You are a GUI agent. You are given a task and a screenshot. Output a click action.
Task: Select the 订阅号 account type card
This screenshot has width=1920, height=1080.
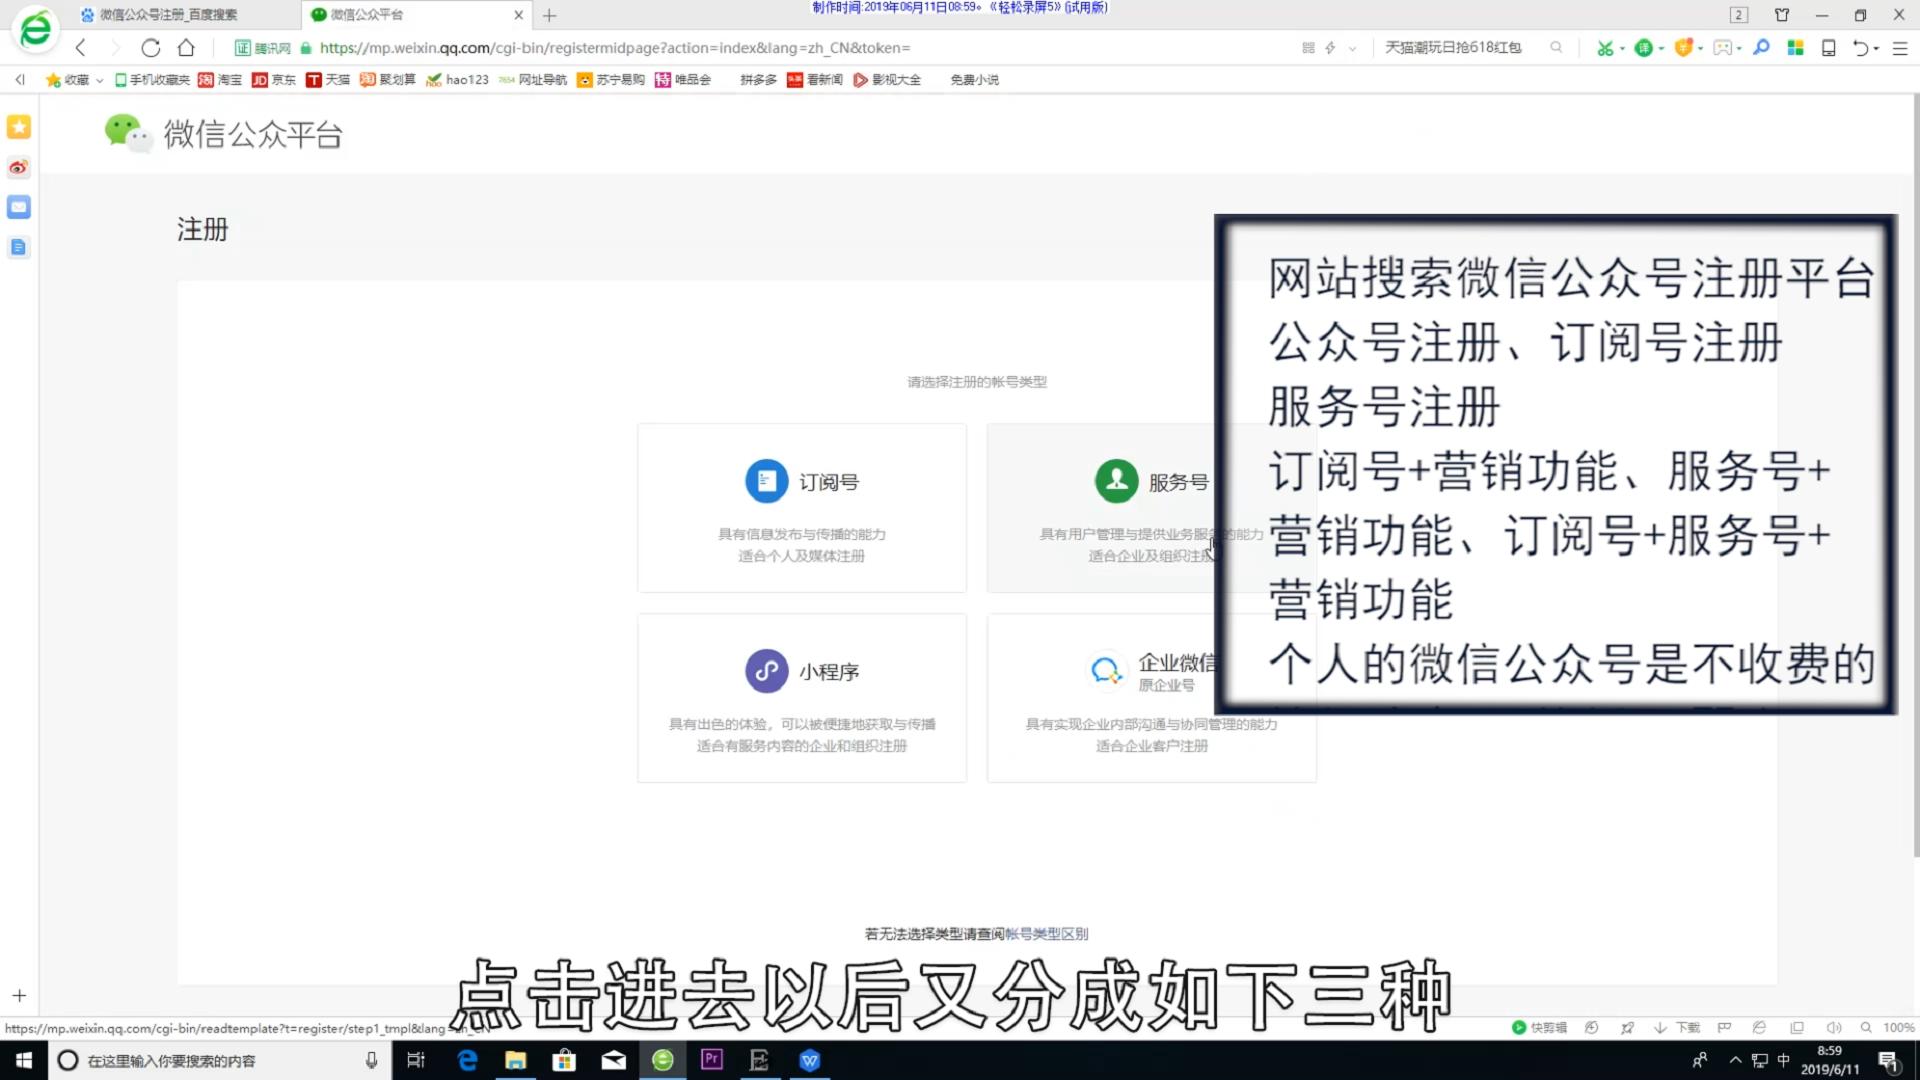tap(802, 508)
